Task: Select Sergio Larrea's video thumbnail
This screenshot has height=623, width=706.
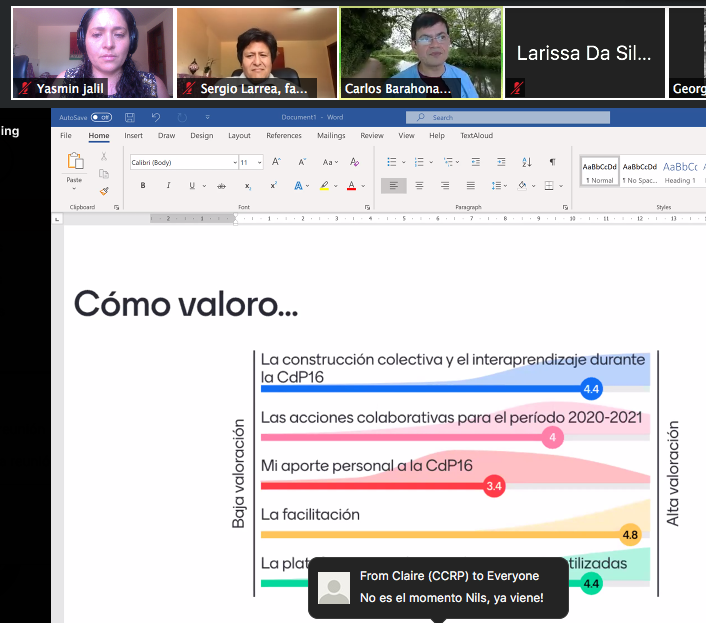Action: pyautogui.click(x=255, y=53)
